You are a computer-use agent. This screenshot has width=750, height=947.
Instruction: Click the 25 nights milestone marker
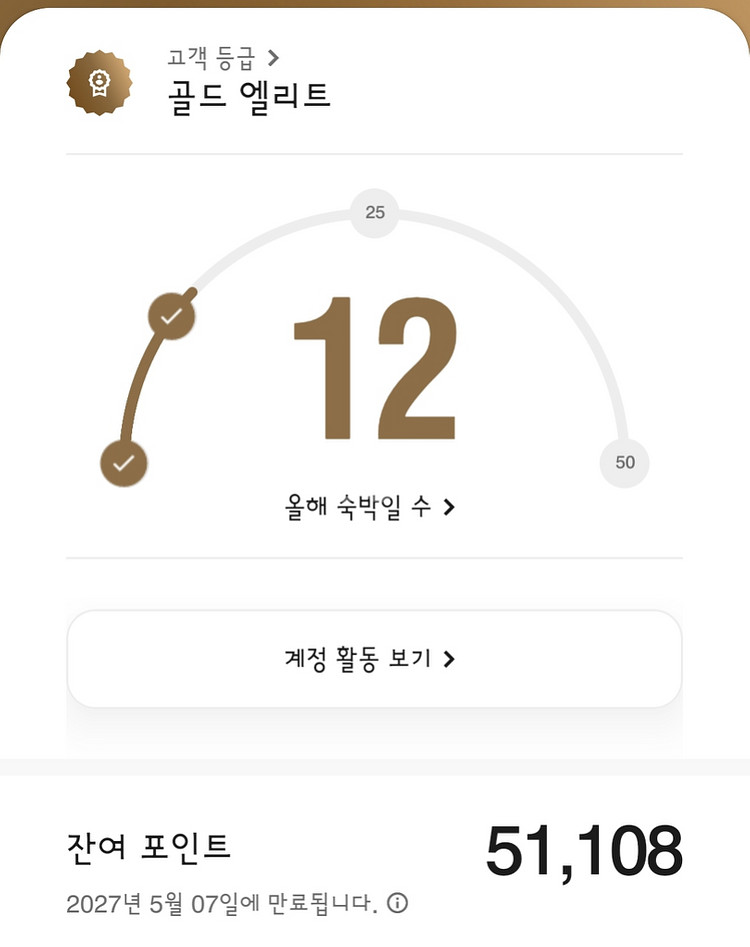pyautogui.click(x=374, y=213)
